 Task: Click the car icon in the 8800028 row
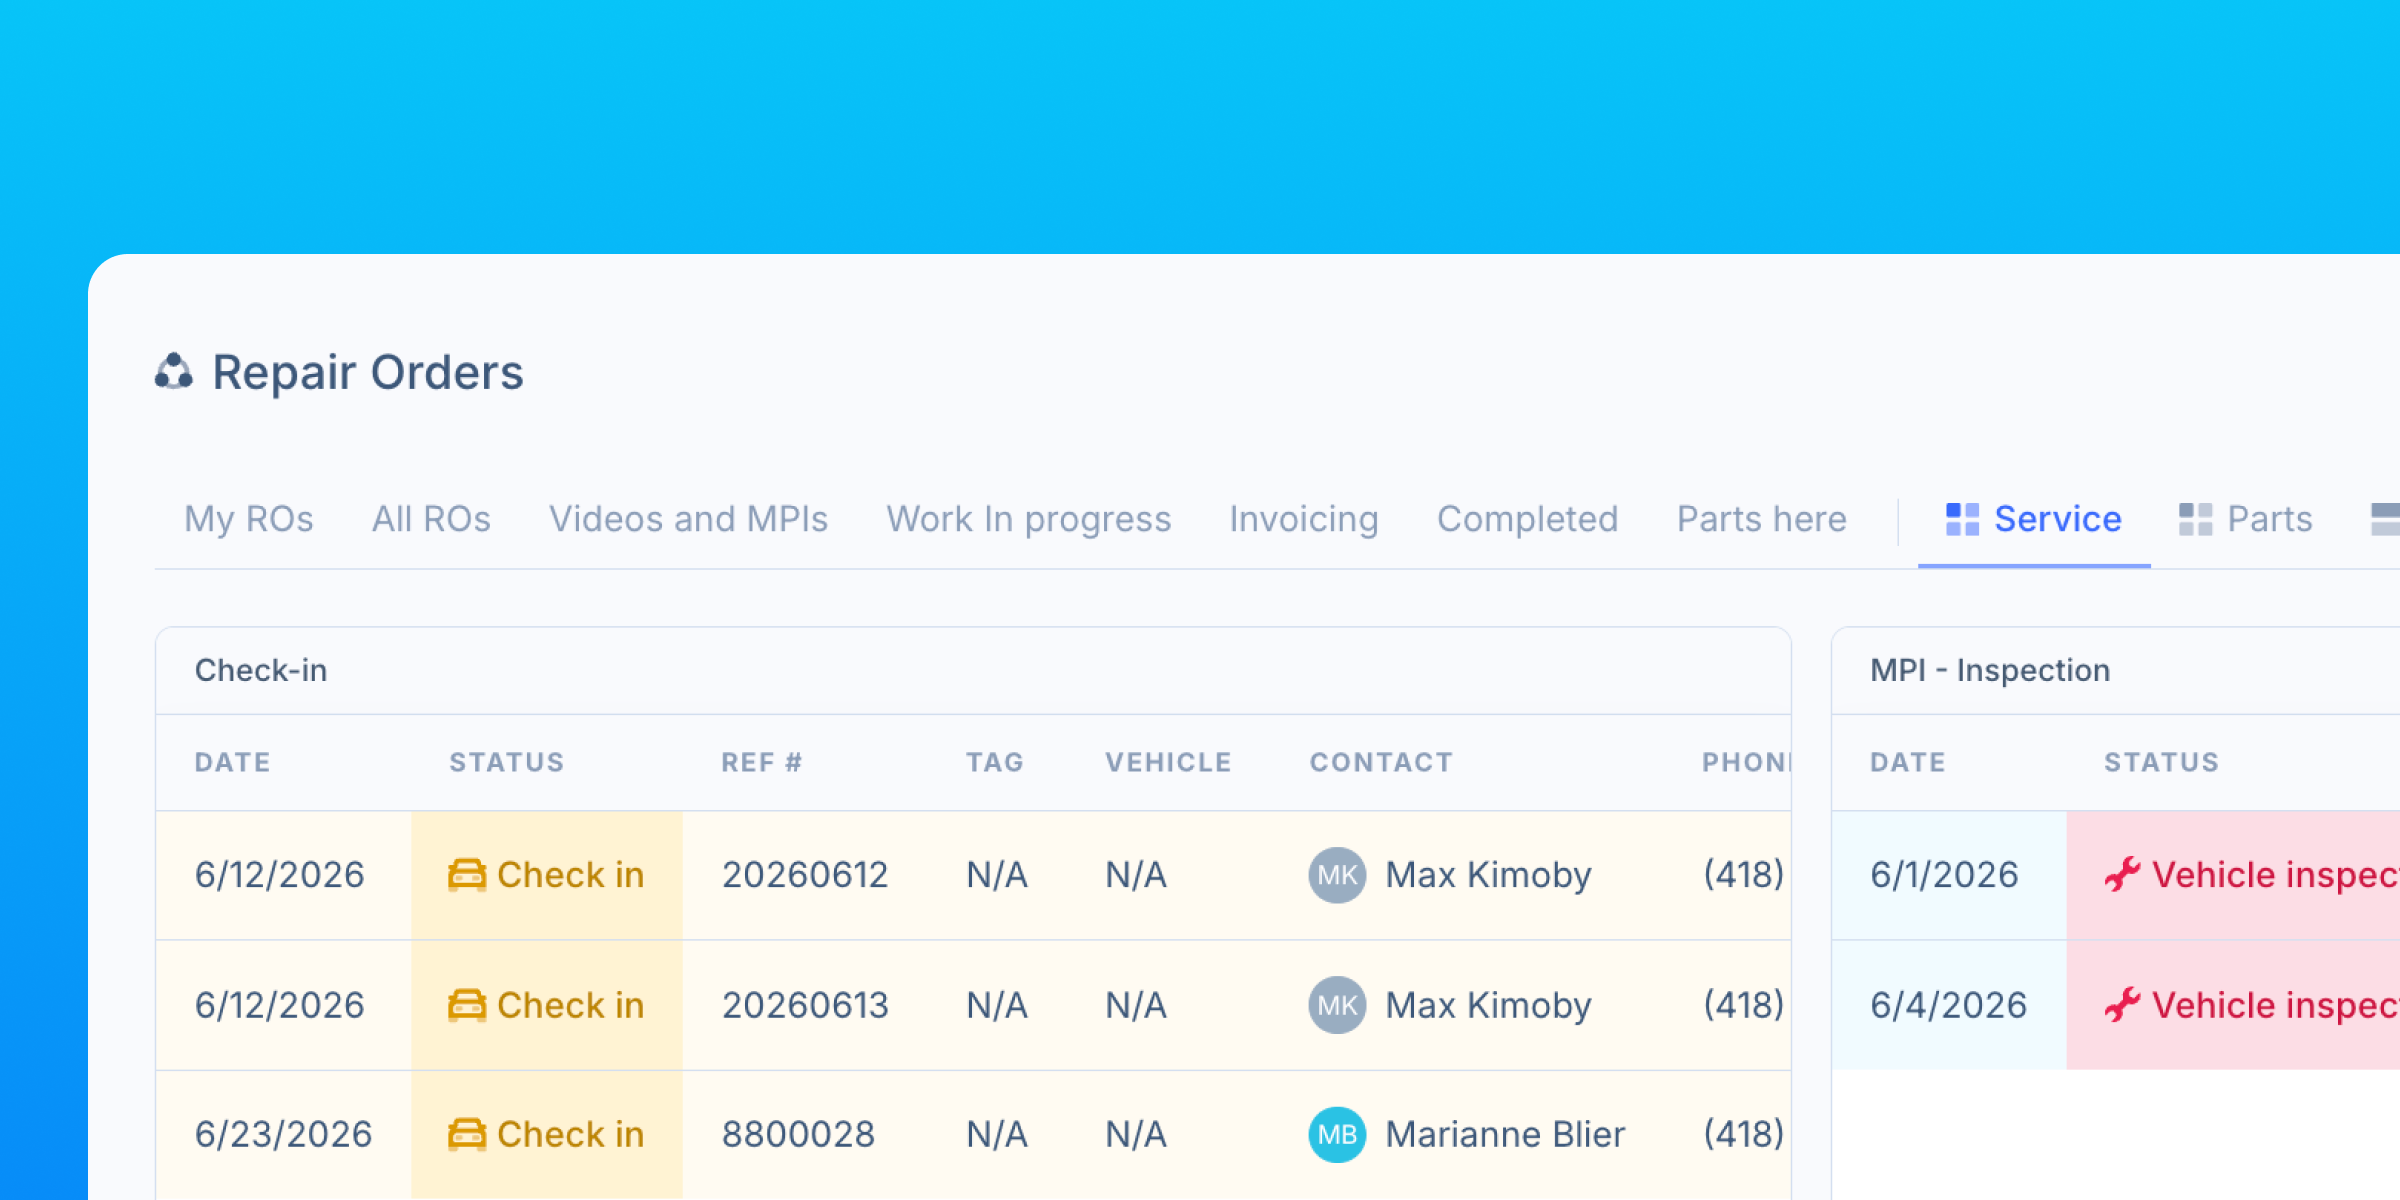coord(467,1134)
